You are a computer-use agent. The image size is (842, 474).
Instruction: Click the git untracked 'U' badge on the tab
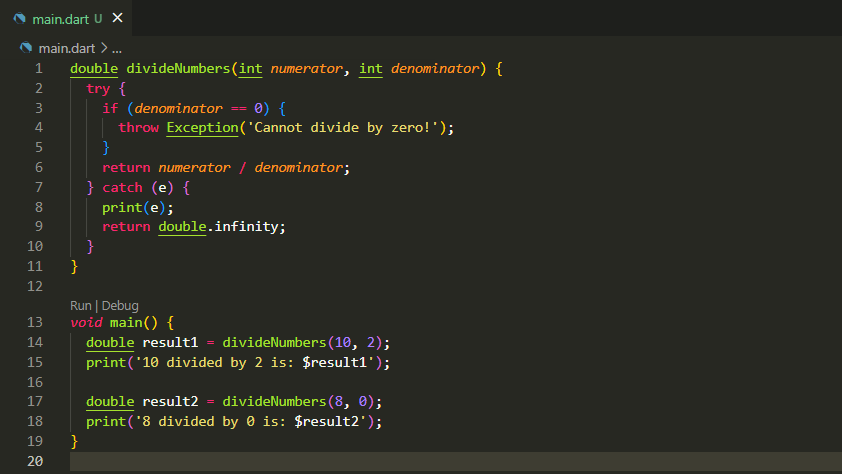click(x=98, y=19)
